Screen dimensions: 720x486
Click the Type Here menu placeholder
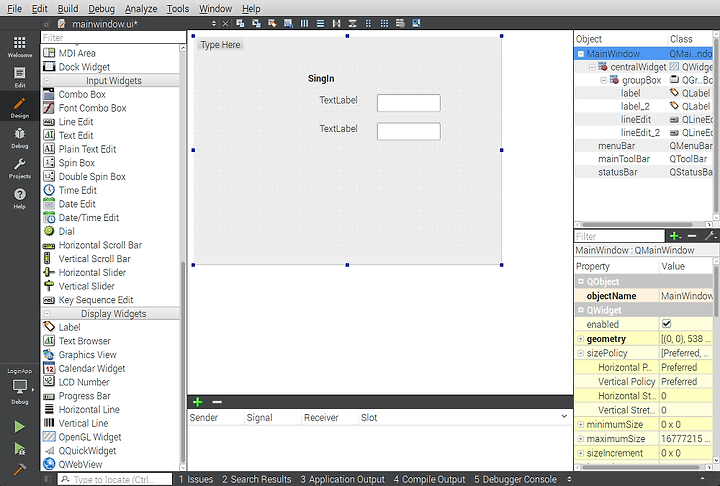tap(220, 45)
